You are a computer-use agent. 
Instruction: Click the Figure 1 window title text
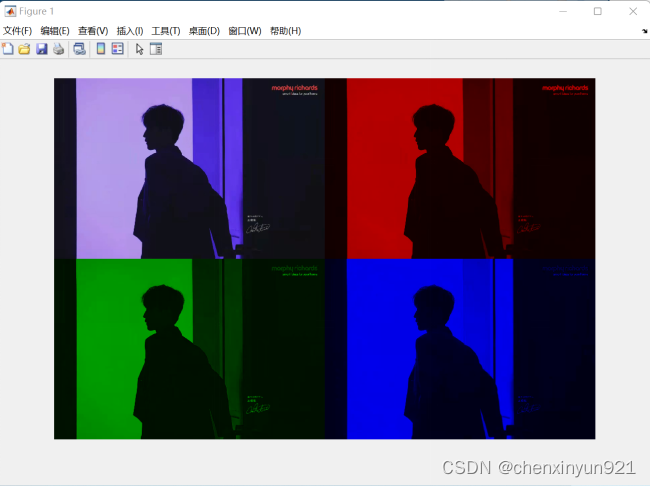[37, 11]
